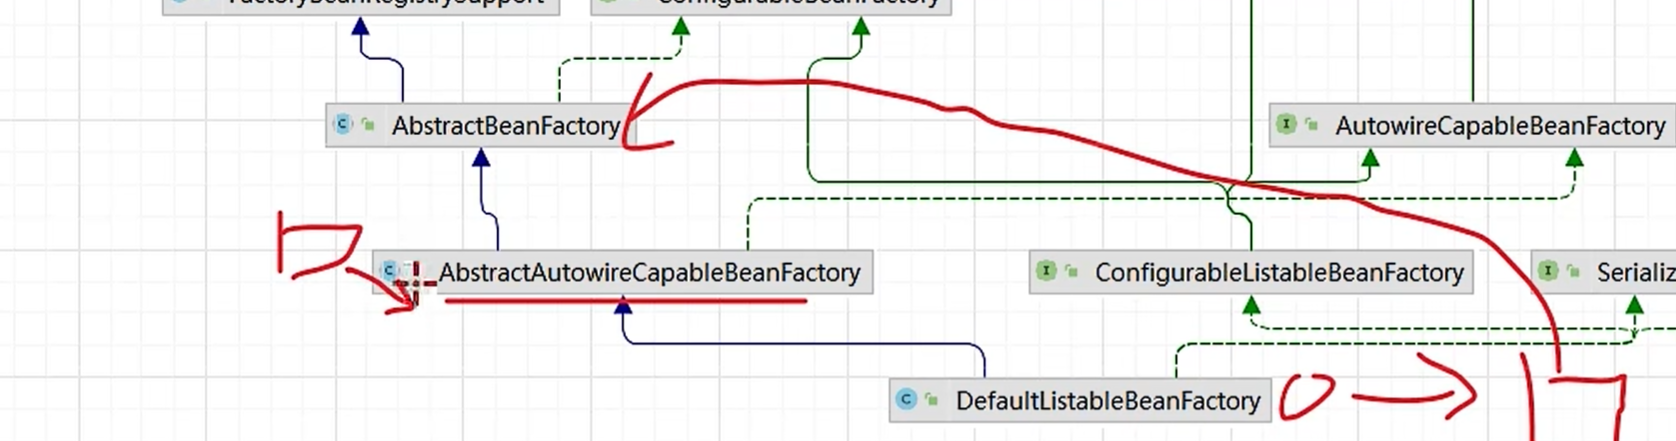Click the green arrowhead under ConfigurableListableBeanFactory
Image resolution: width=1676 pixels, height=441 pixels.
click(1251, 306)
